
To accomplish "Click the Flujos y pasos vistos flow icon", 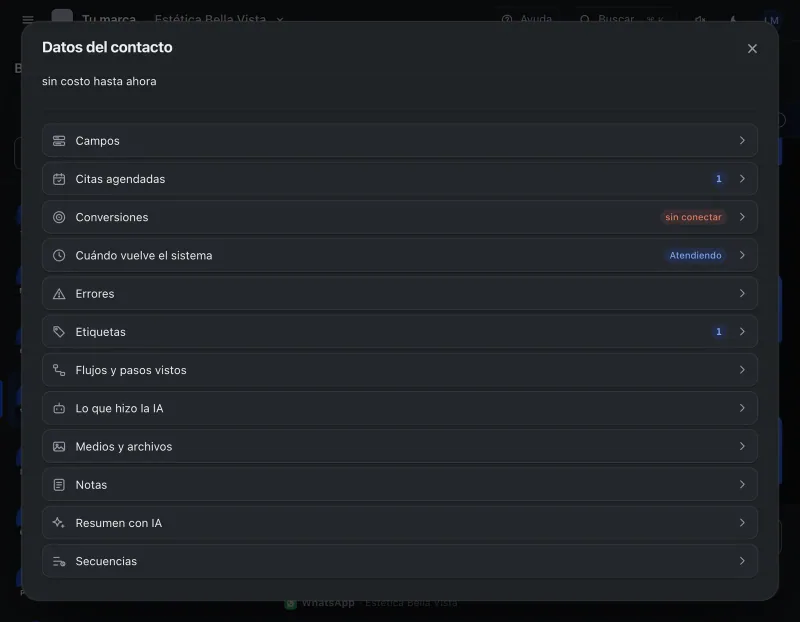I will (59, 370).
